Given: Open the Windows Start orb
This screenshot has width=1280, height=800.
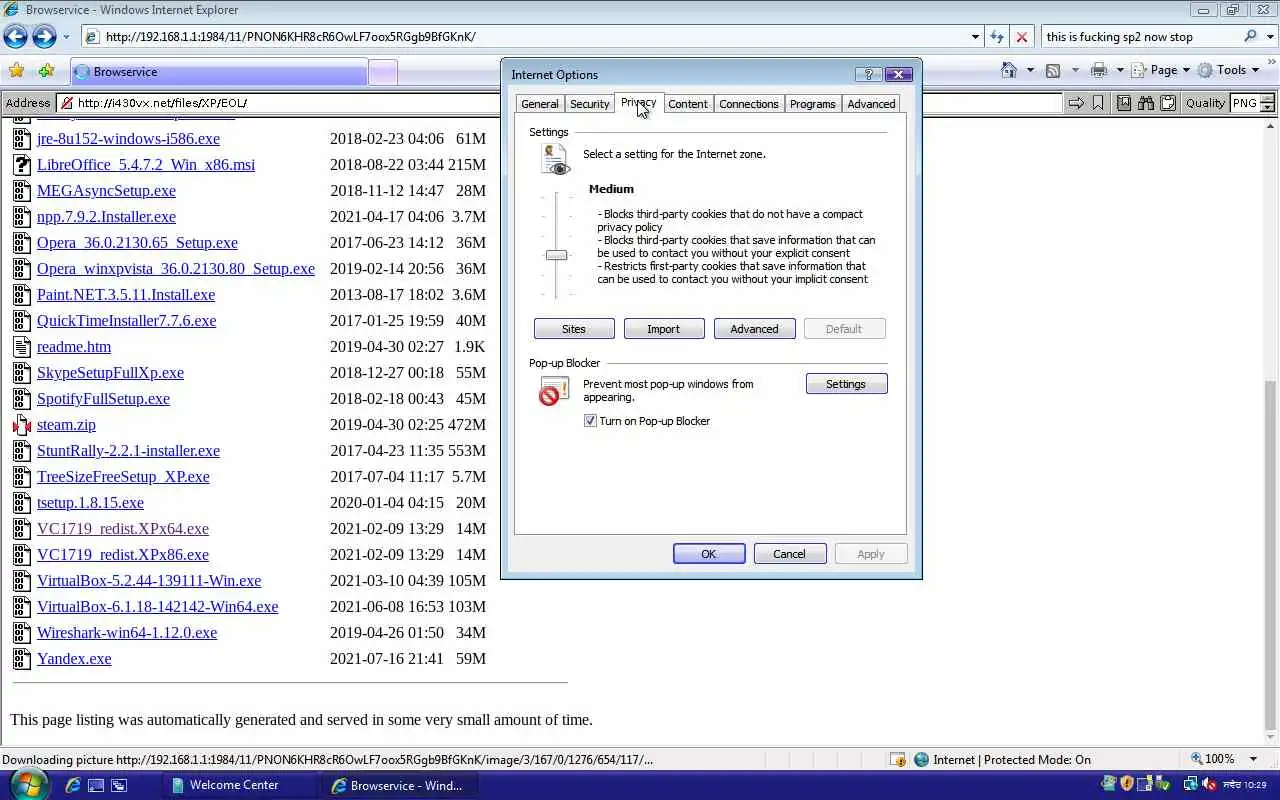Looking at the screenshot, I should click(30, 785).
